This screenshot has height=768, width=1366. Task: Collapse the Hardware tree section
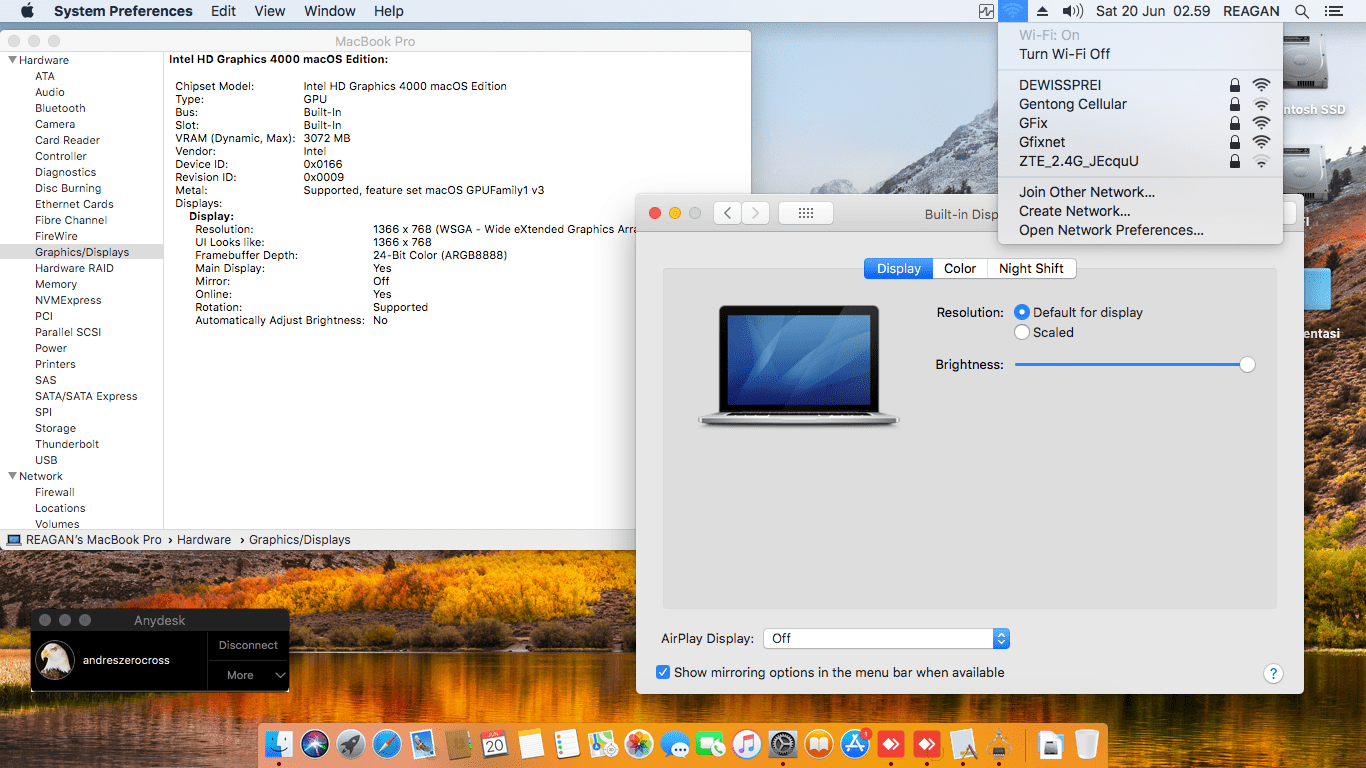coord(12,60)
